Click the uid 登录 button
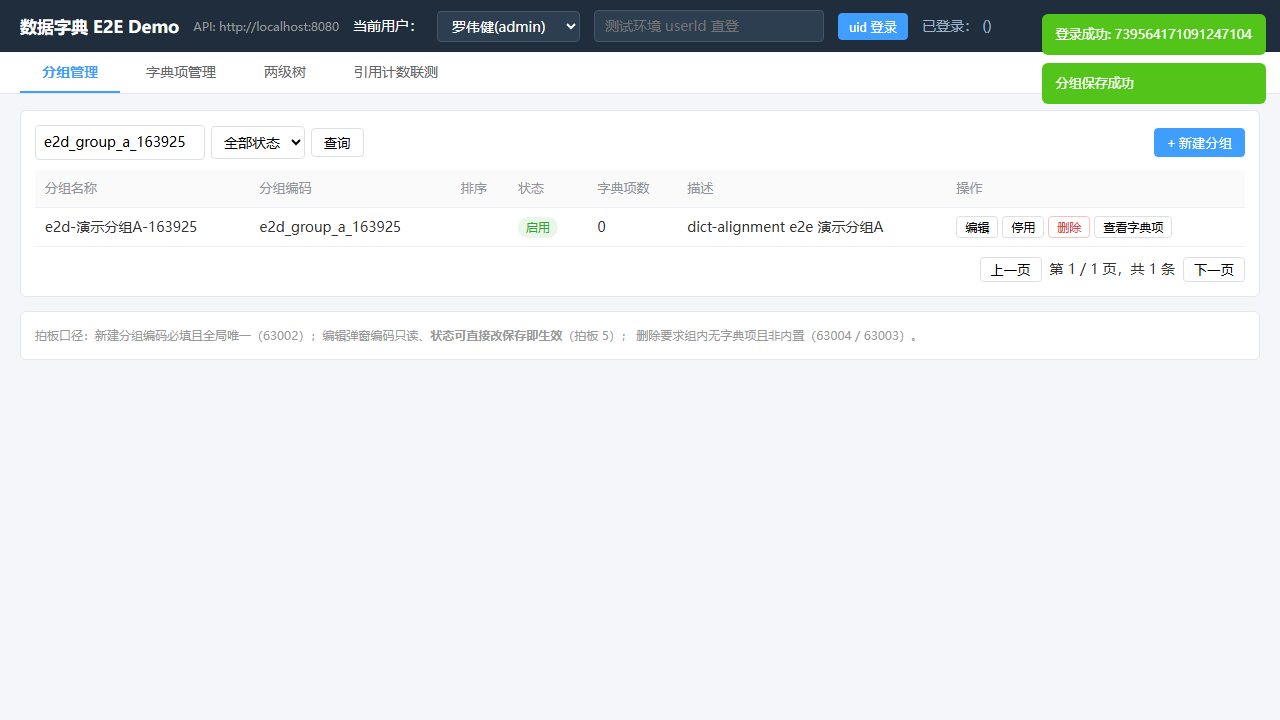This screenshot has width=1280, height=720. 873,27
